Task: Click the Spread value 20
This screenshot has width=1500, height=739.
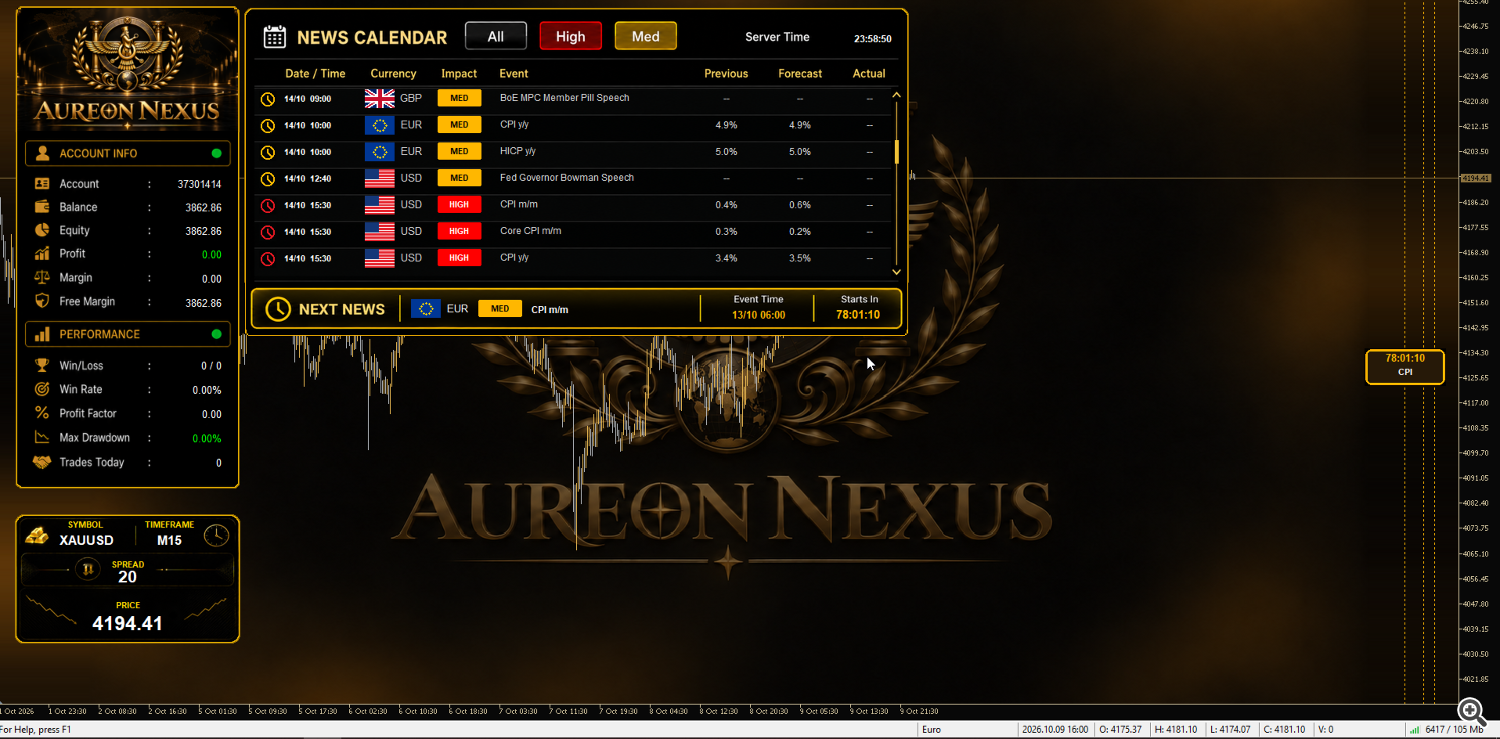Action: pyautogui.click(x=127, y=577)
